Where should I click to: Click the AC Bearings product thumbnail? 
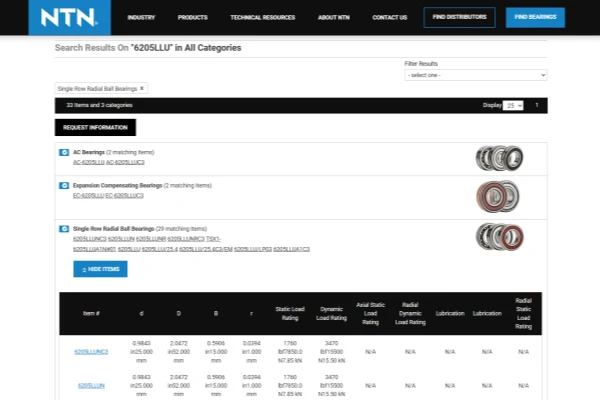(499, 158)
